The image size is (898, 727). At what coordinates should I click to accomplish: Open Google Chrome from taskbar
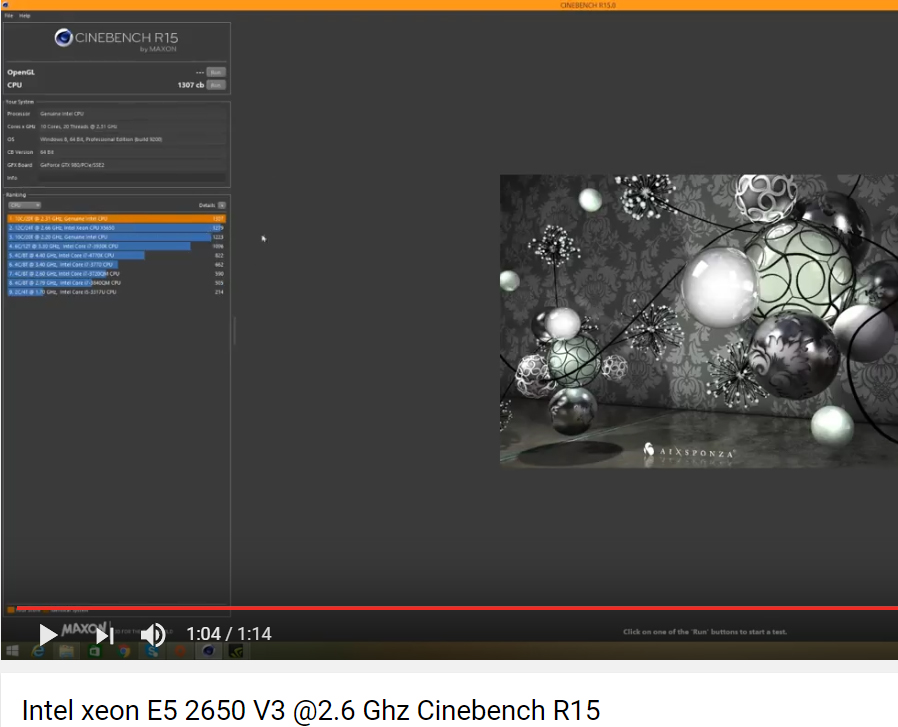[x=123, y=651]
